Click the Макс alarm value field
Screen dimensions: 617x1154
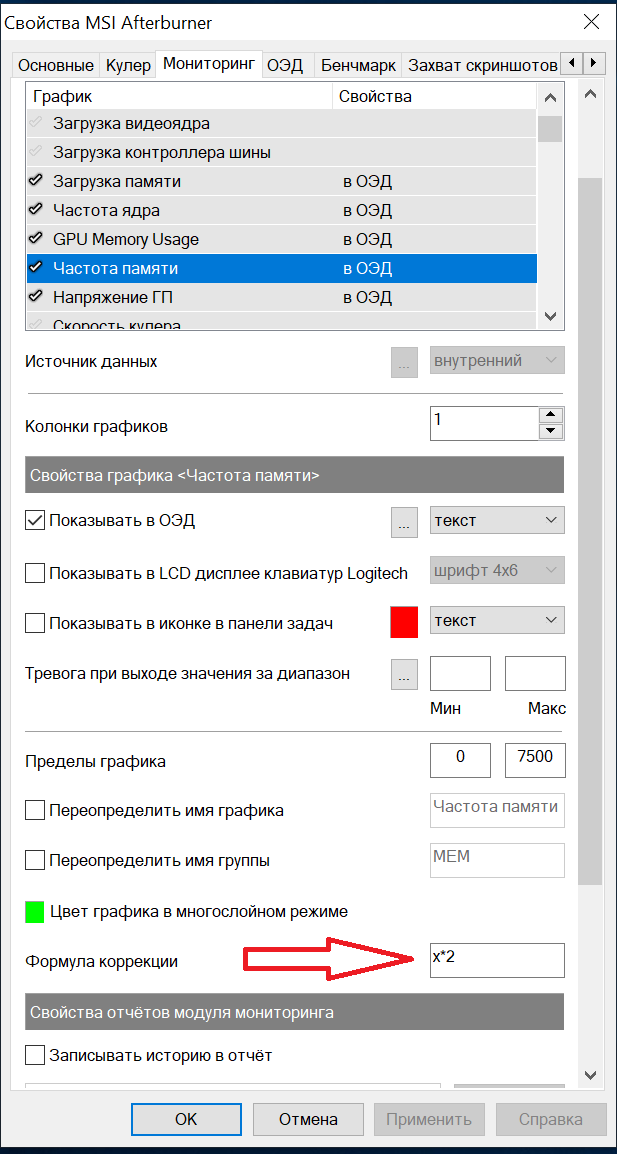(x=535, y=673)
